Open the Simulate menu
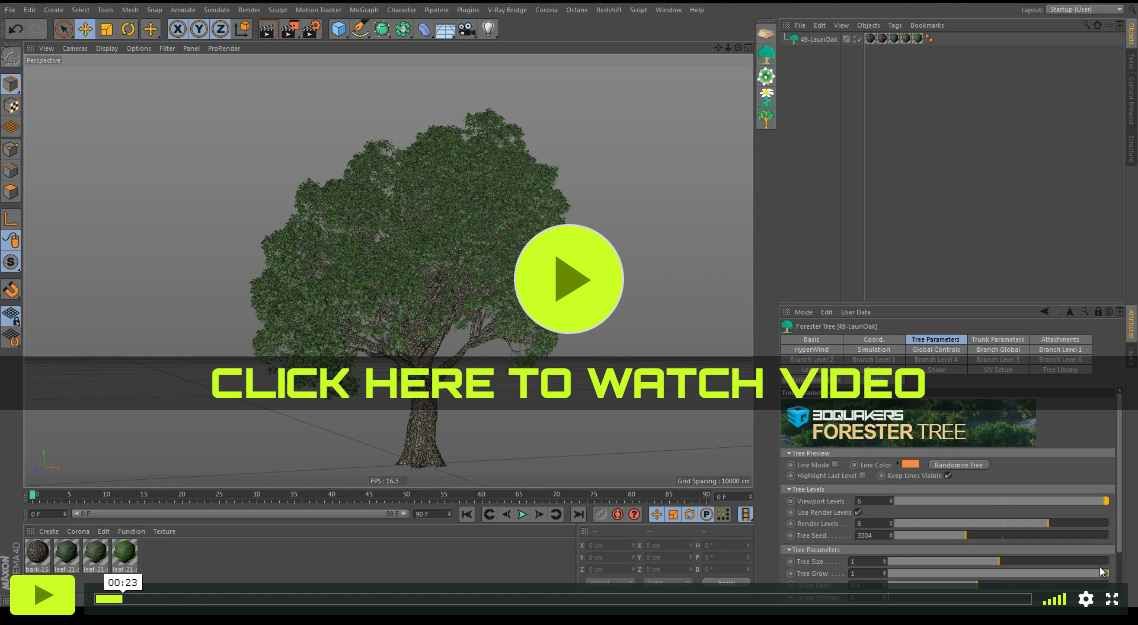 pos(216,9)
